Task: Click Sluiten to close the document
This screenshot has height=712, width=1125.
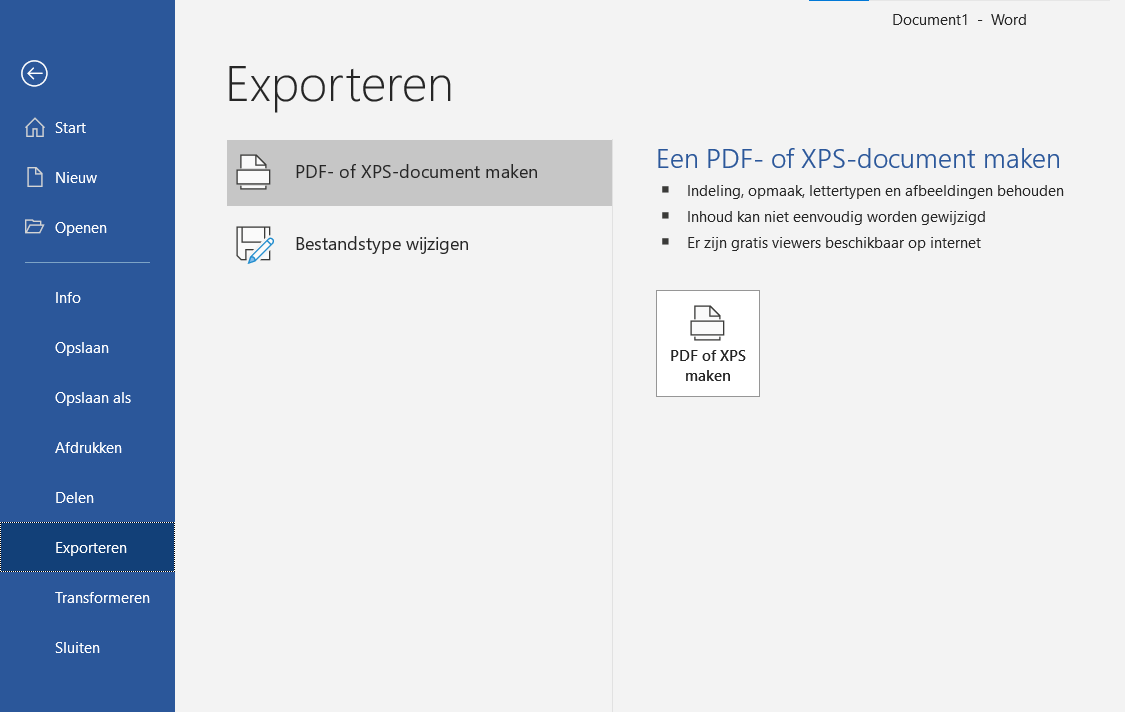Action: tap(88, 647)
